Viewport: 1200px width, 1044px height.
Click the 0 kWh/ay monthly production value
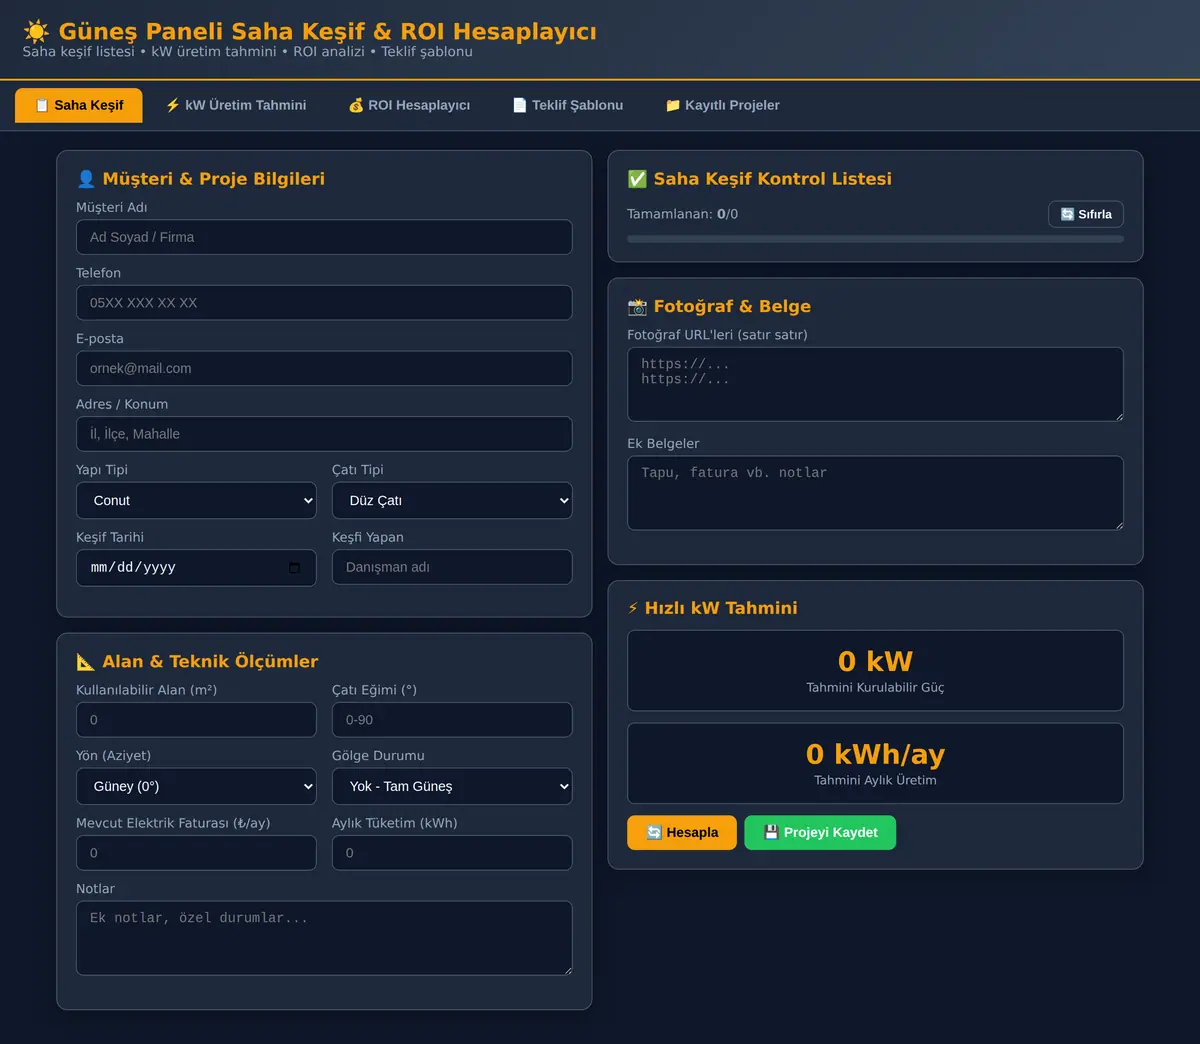(875, 755)
